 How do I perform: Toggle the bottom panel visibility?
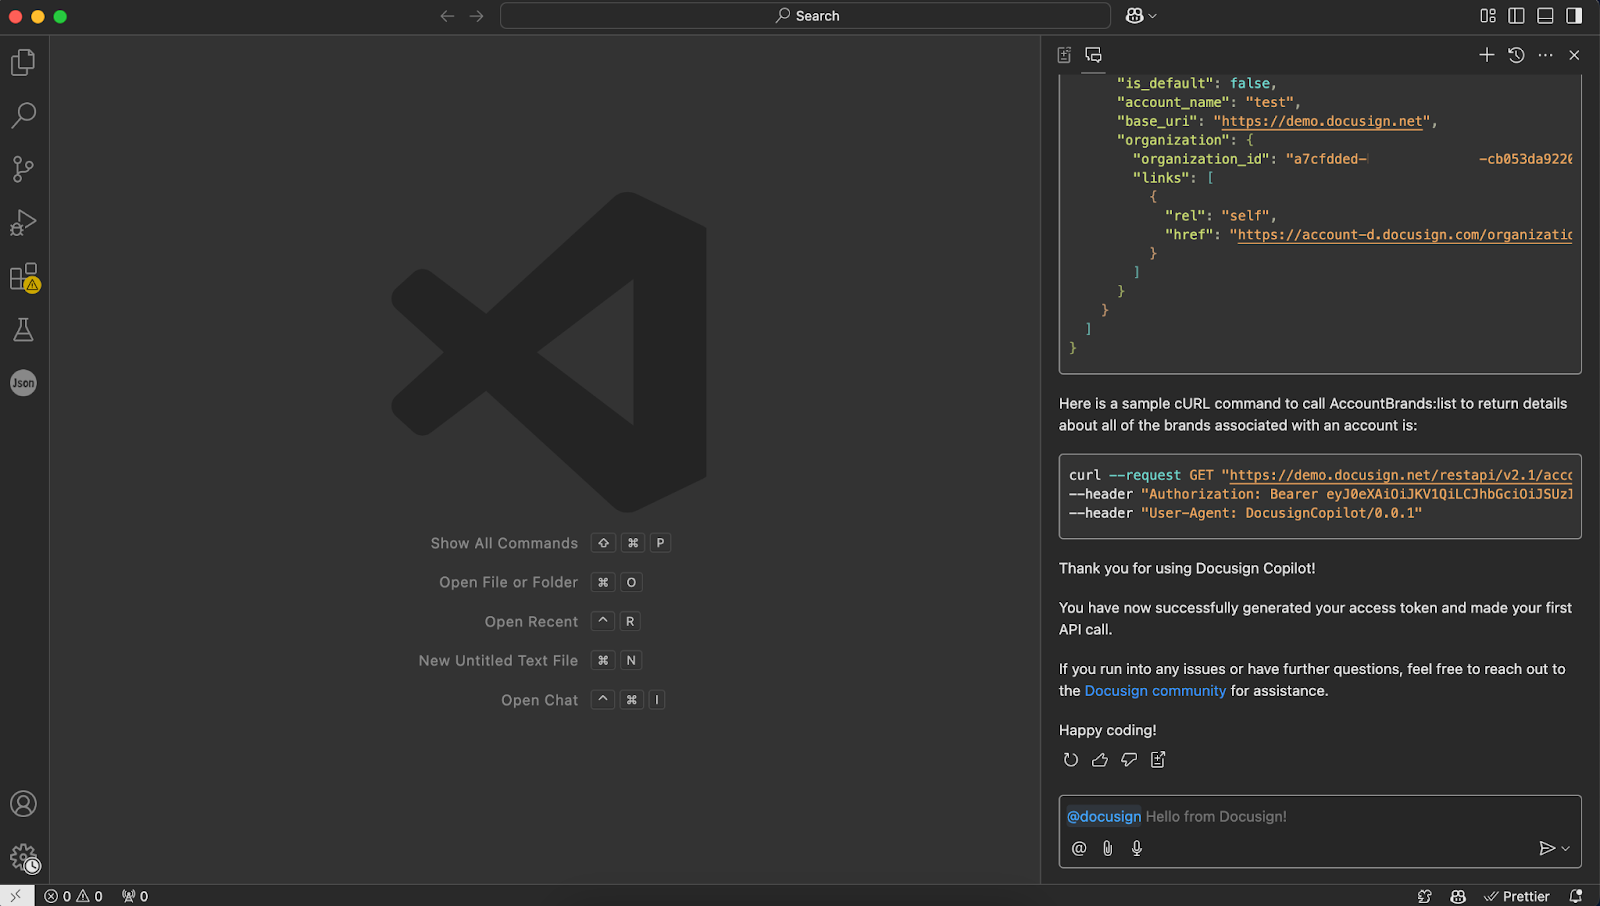(x=1545, y=16)
